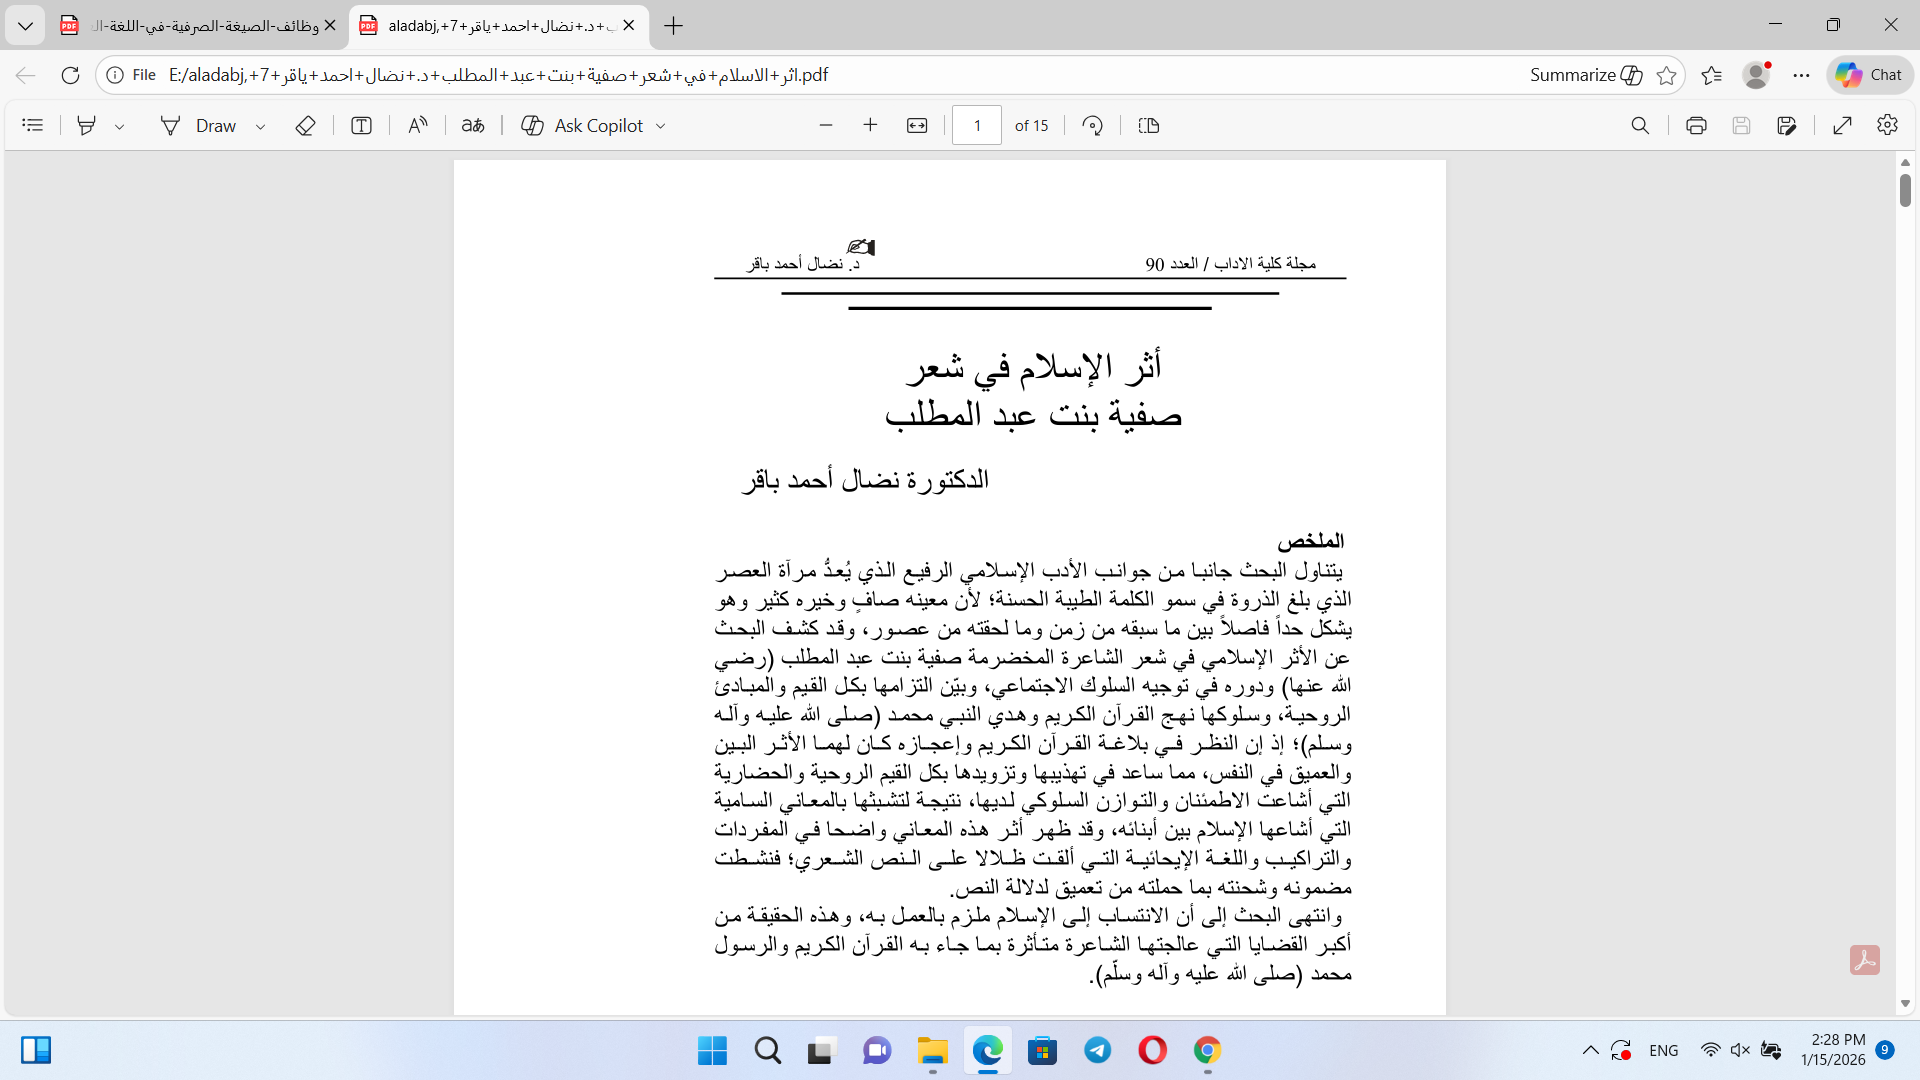Open Copilot Chat panel

(x=1869, y=75)
